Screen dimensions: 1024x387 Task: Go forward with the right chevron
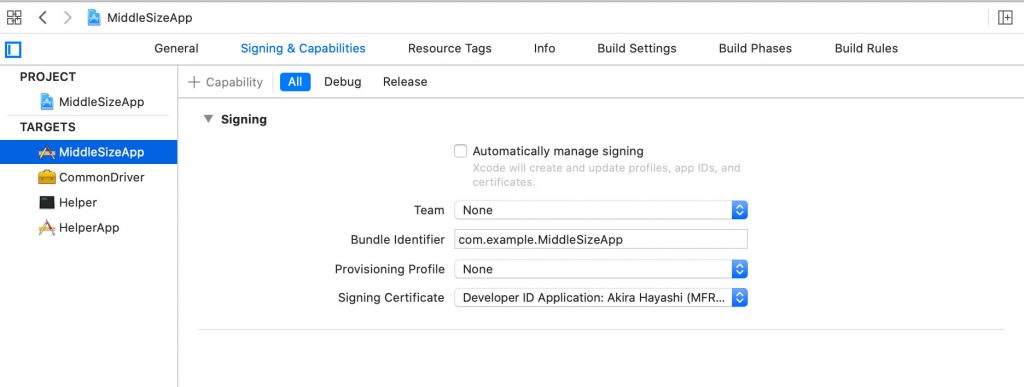pos(67,18)
